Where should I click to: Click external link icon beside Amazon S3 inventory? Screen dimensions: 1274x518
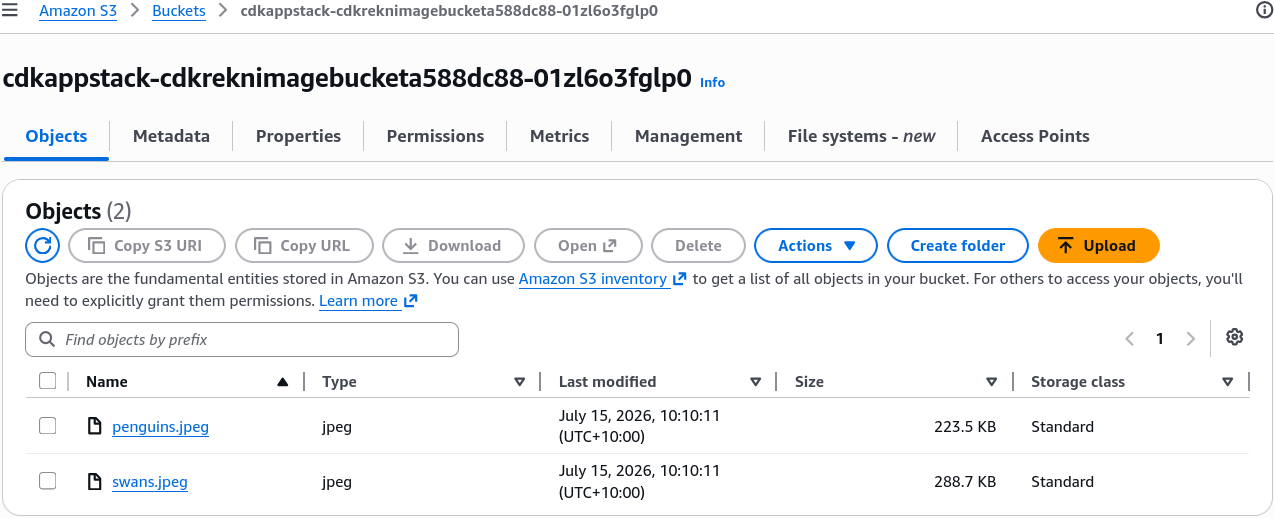(680, 279)
